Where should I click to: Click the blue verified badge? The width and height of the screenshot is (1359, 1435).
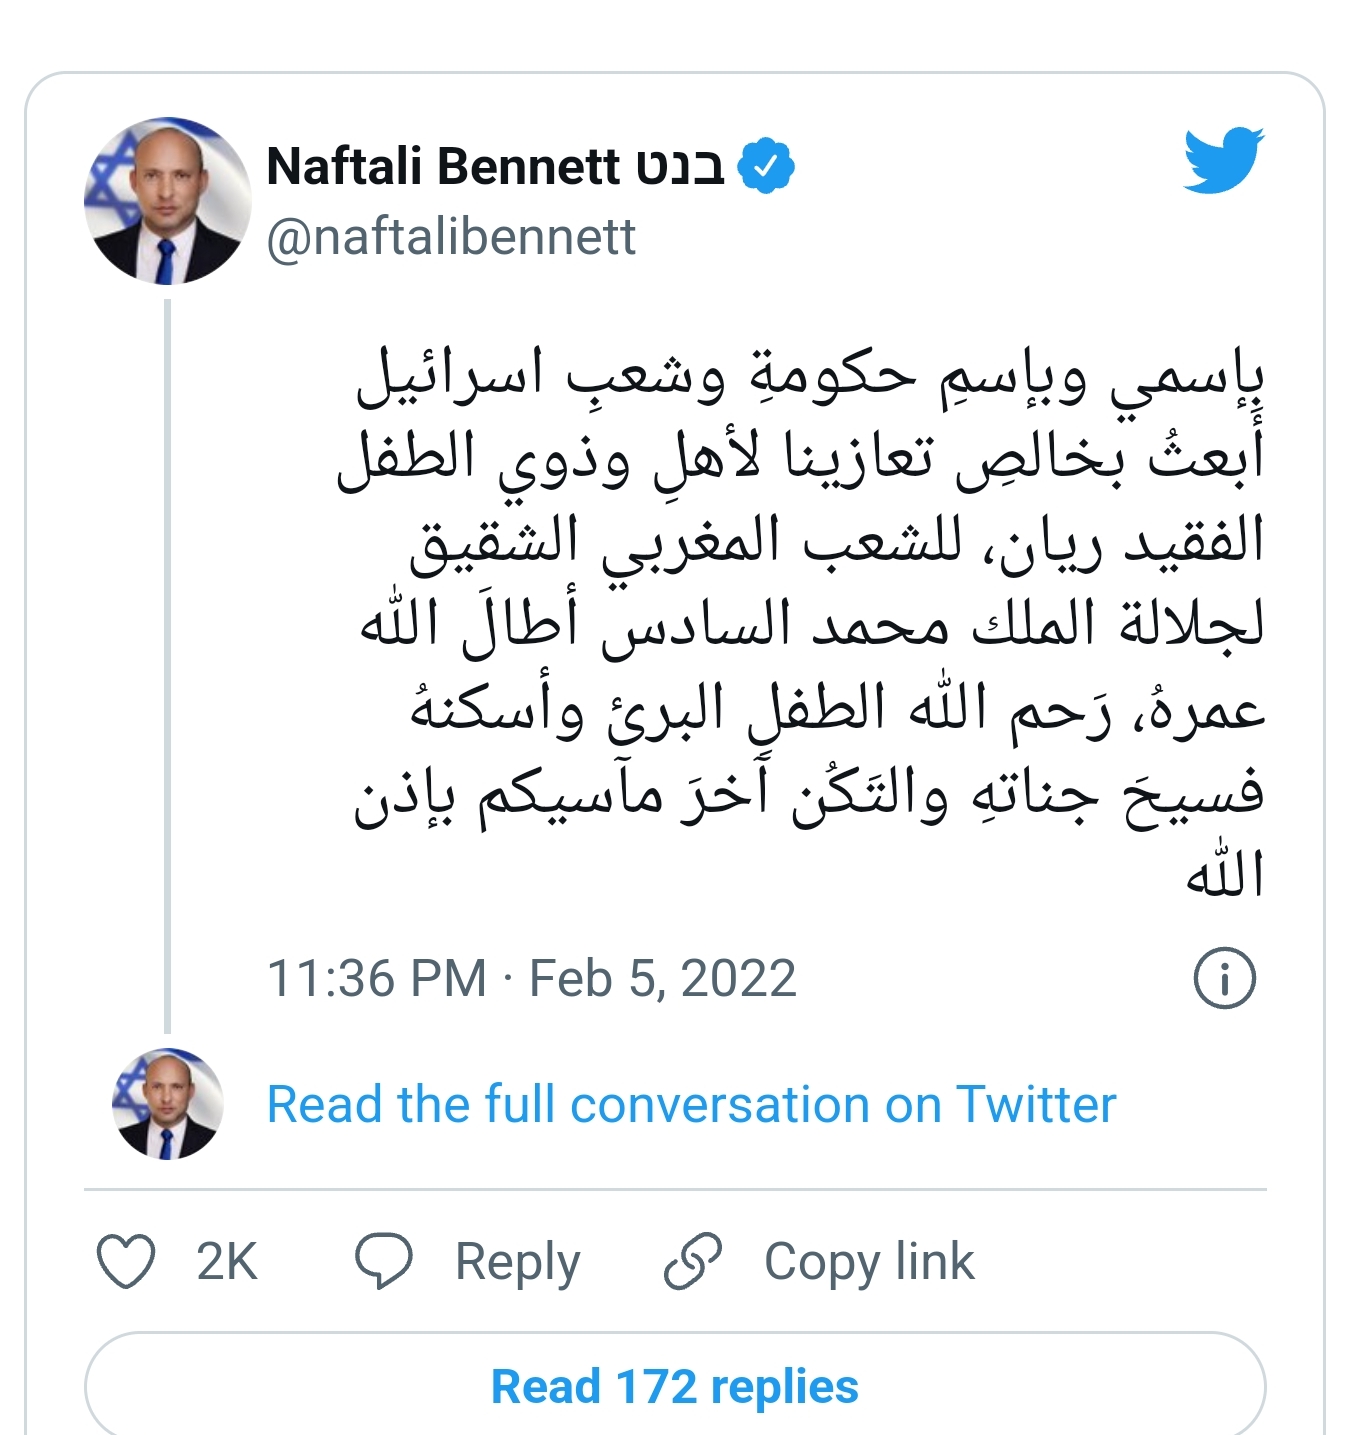[766, 167]
